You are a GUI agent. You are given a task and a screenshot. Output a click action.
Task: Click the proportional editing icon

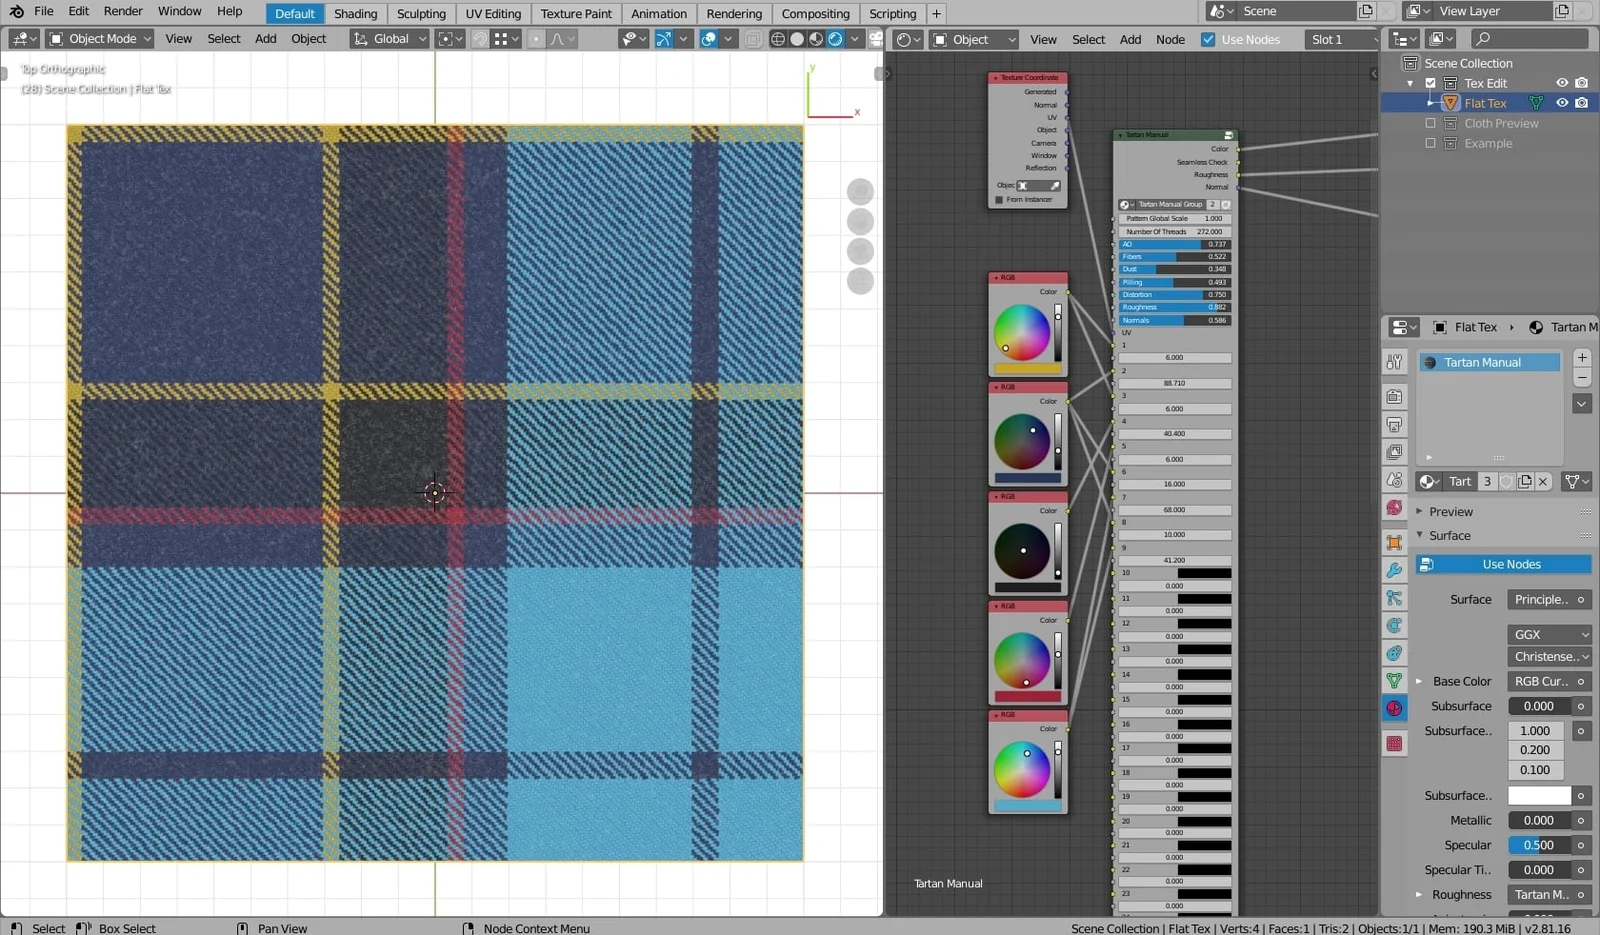tap(536, 38)
